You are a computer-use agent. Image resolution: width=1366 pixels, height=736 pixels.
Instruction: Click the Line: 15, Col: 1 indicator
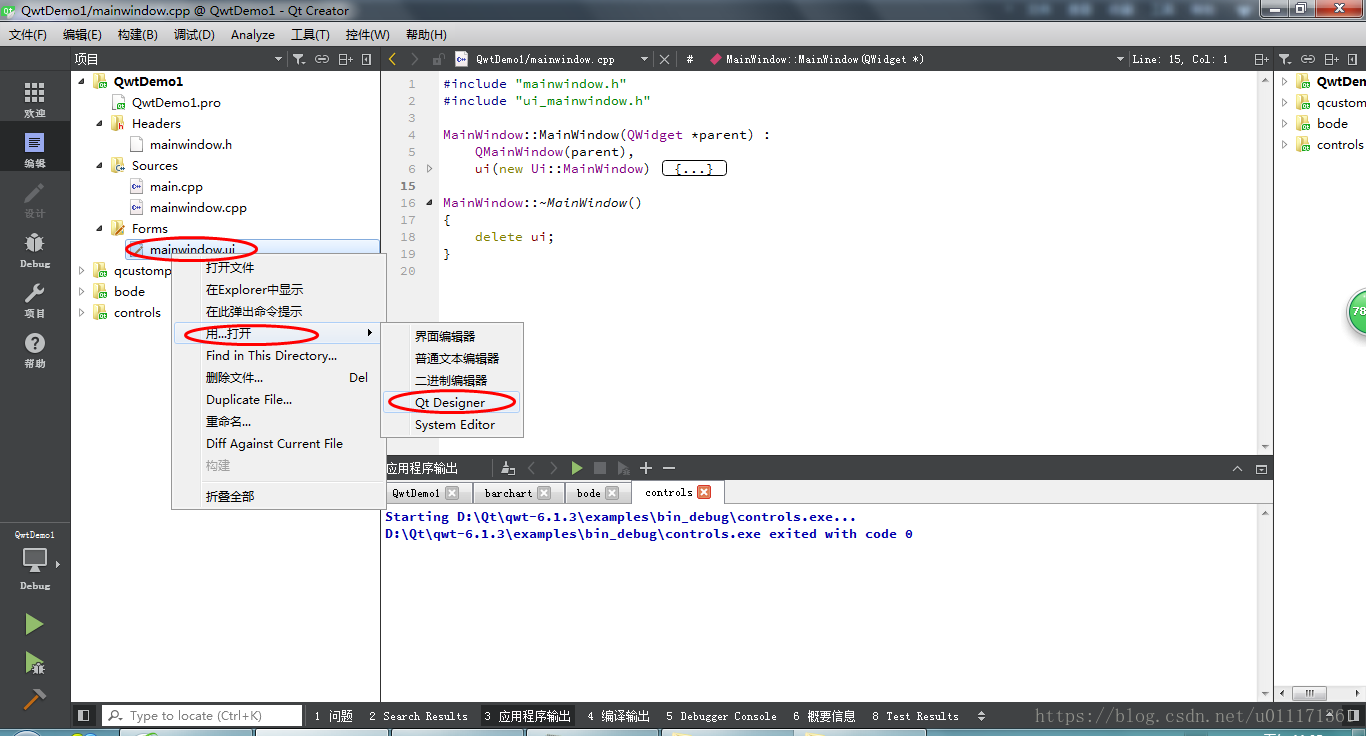[x=1180, y=60]
